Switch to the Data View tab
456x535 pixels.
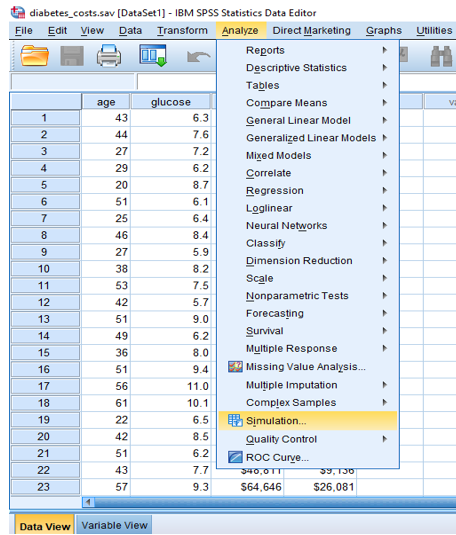[x=45, y=525]
